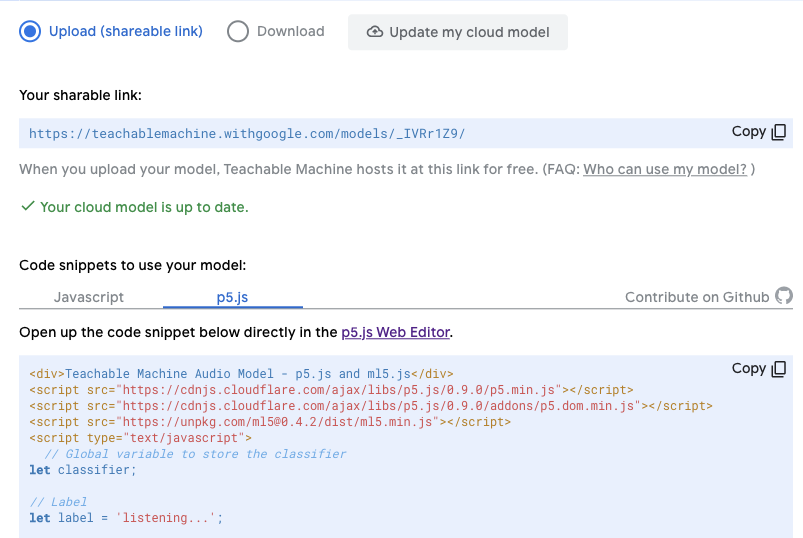Viewport: 803px width, 538px height.
Task: Click the 'let classifier;' code line
Action: tap(83, 470)
